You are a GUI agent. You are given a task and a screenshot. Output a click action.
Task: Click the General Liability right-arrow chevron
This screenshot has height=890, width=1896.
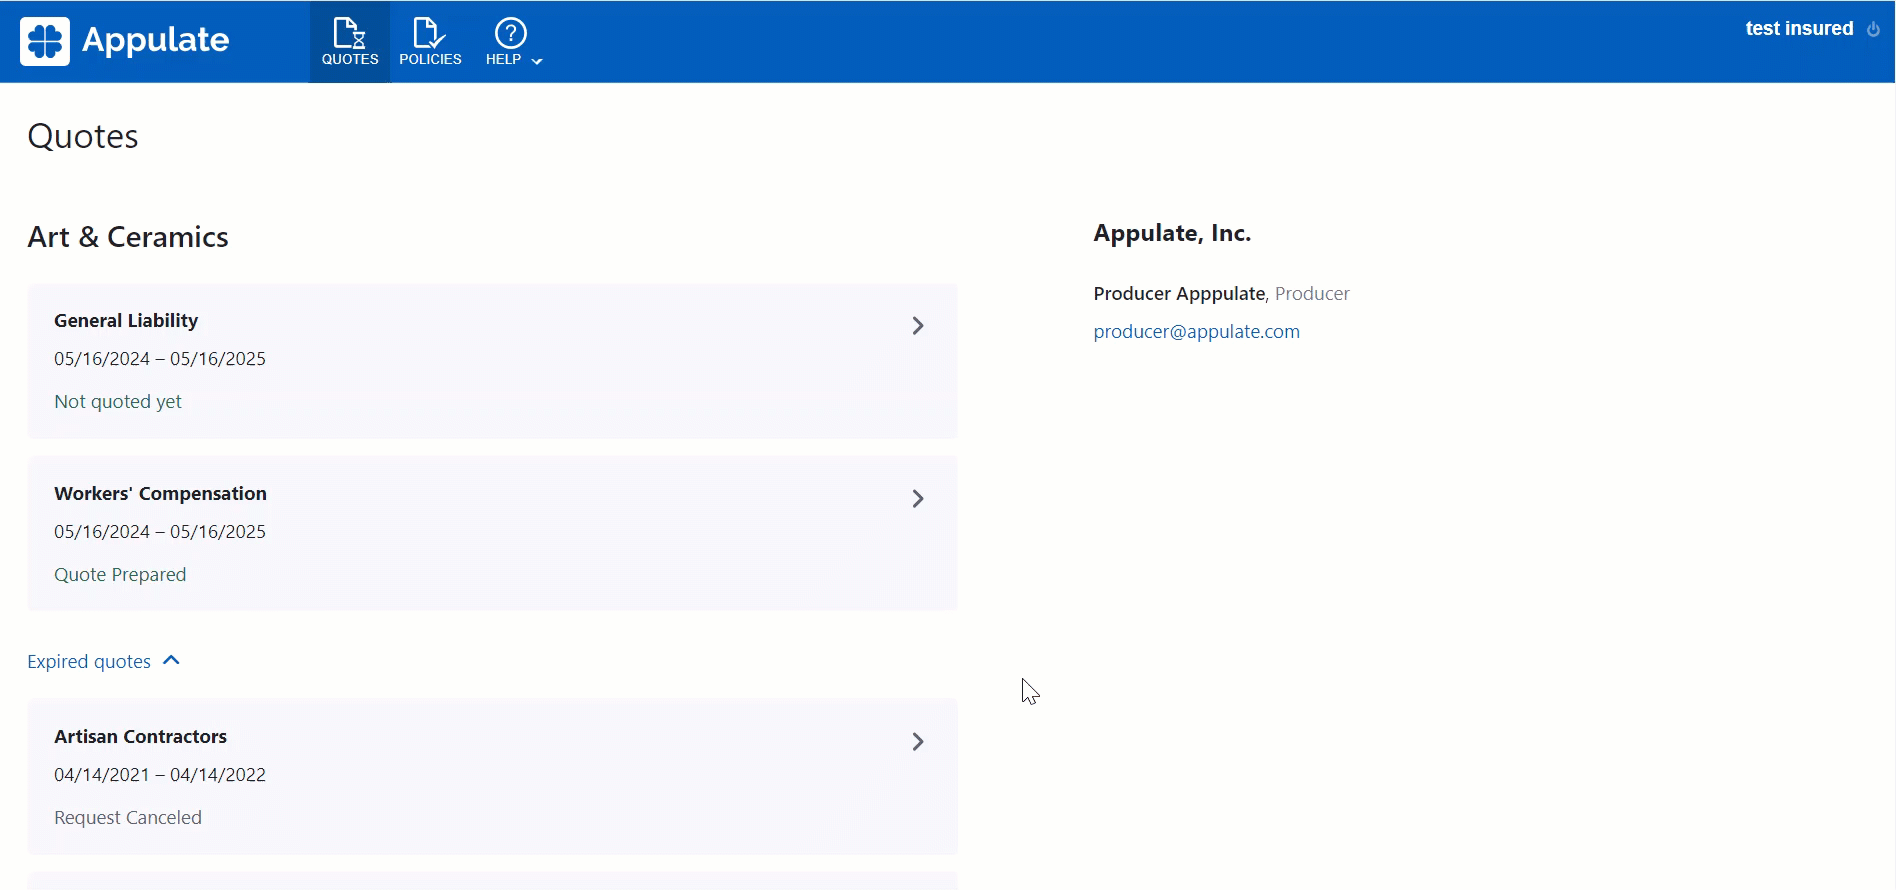[x=918, y=326]
